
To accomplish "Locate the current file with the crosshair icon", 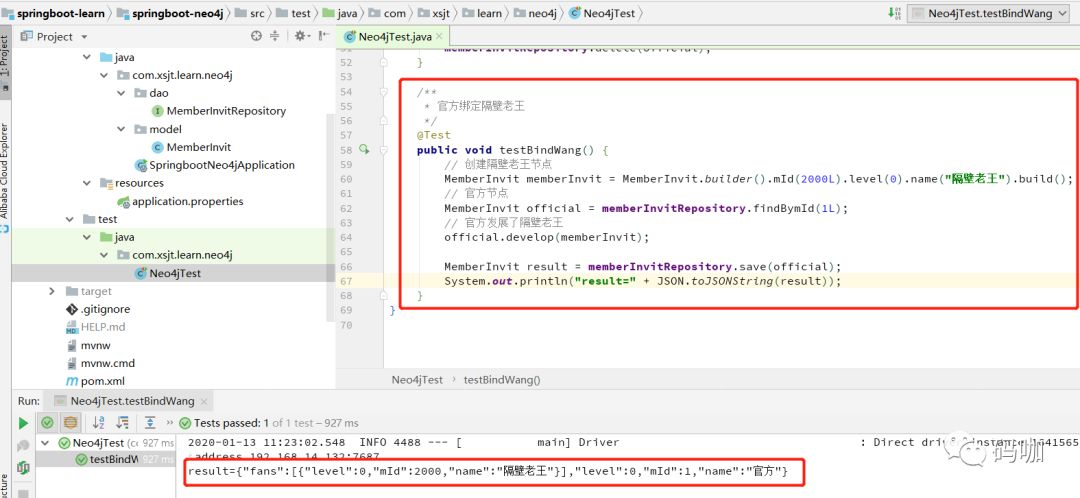I will pyautogui.click(x=256, y=37).
